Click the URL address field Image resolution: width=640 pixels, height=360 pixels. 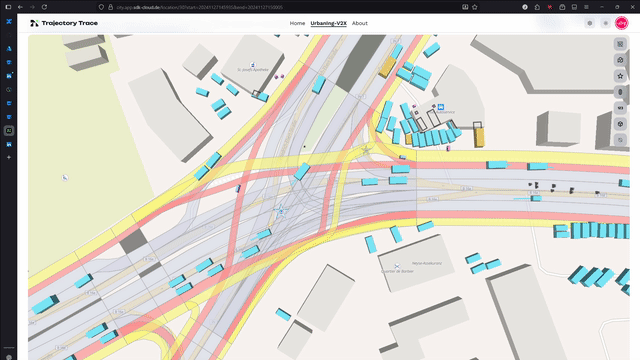(x=286, y=7)
